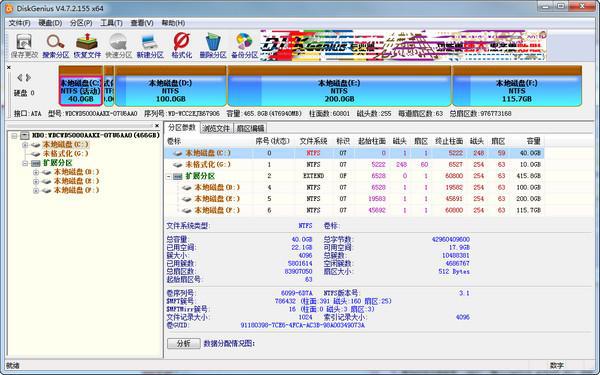This screenshot has height=375, width=600.
Task: Expand the 本地磁盘(D:) node in tree
Action: tap(36, 172)
